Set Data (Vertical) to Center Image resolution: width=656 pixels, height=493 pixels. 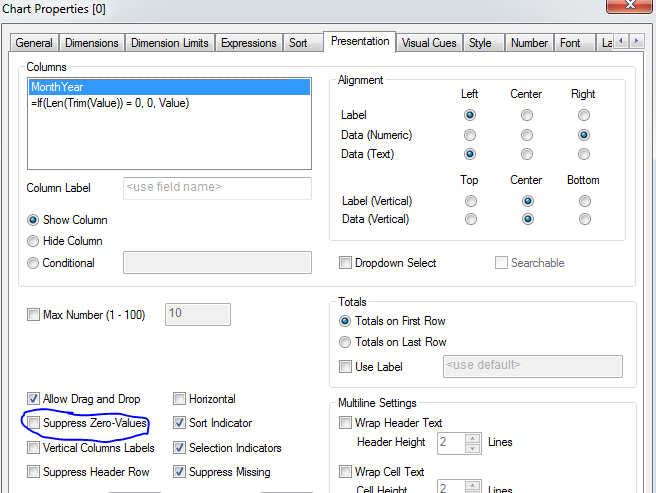point(528,219)
